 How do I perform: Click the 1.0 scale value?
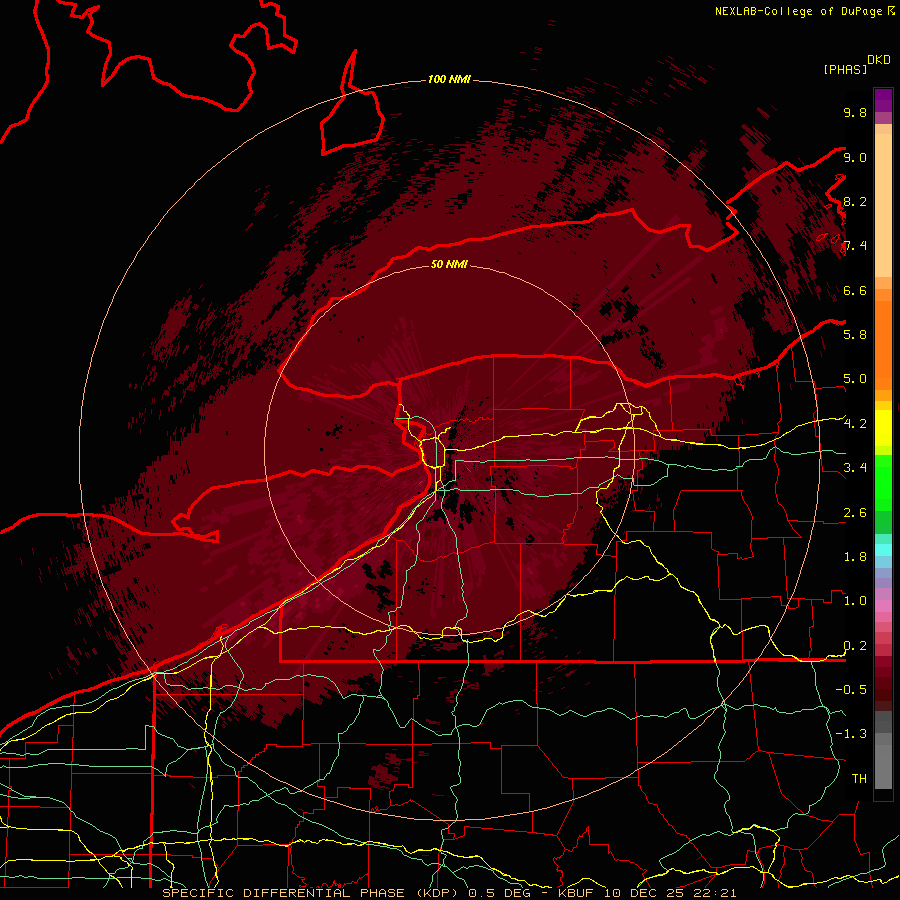click(x=855, y=600)
